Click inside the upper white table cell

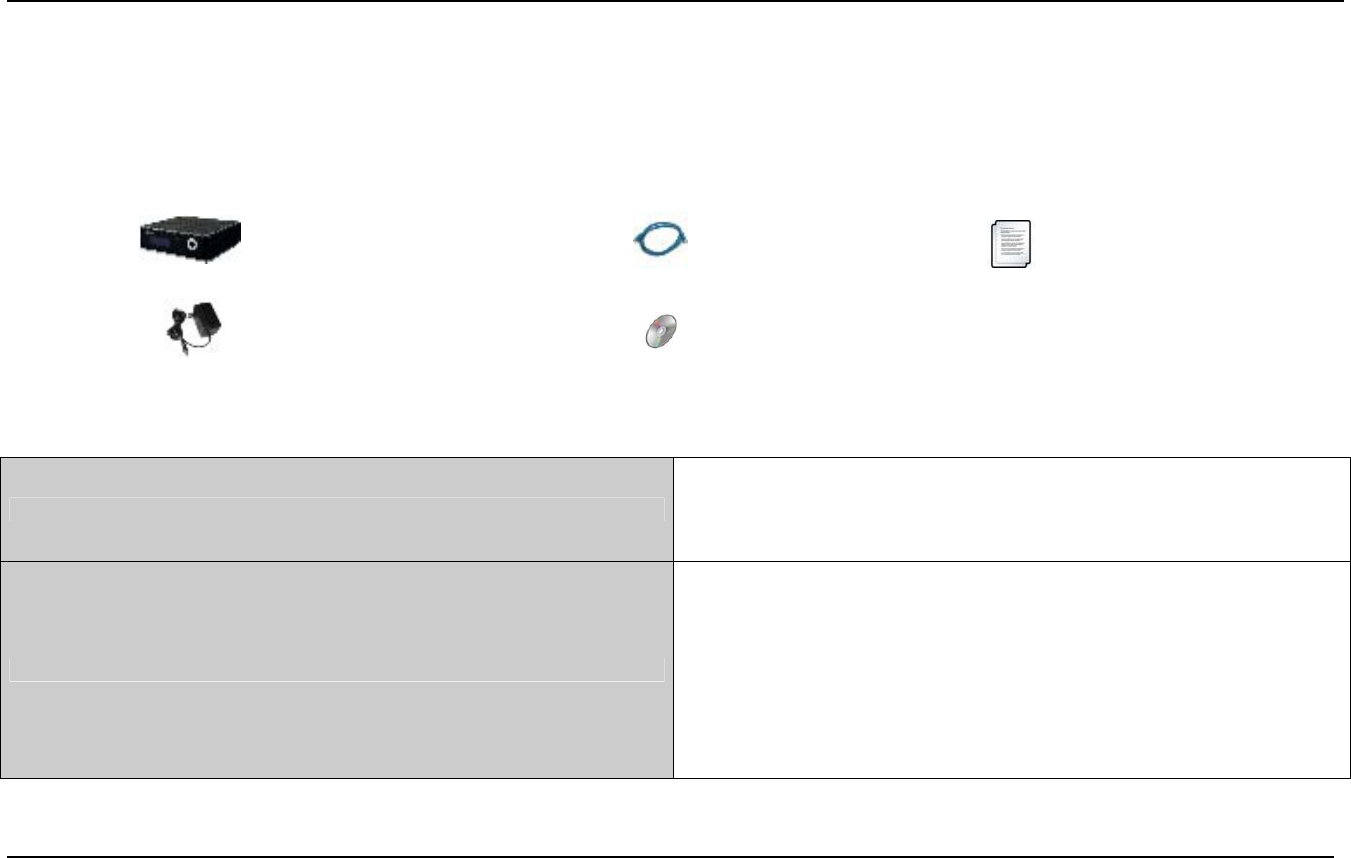click(x=1010, y=509)
